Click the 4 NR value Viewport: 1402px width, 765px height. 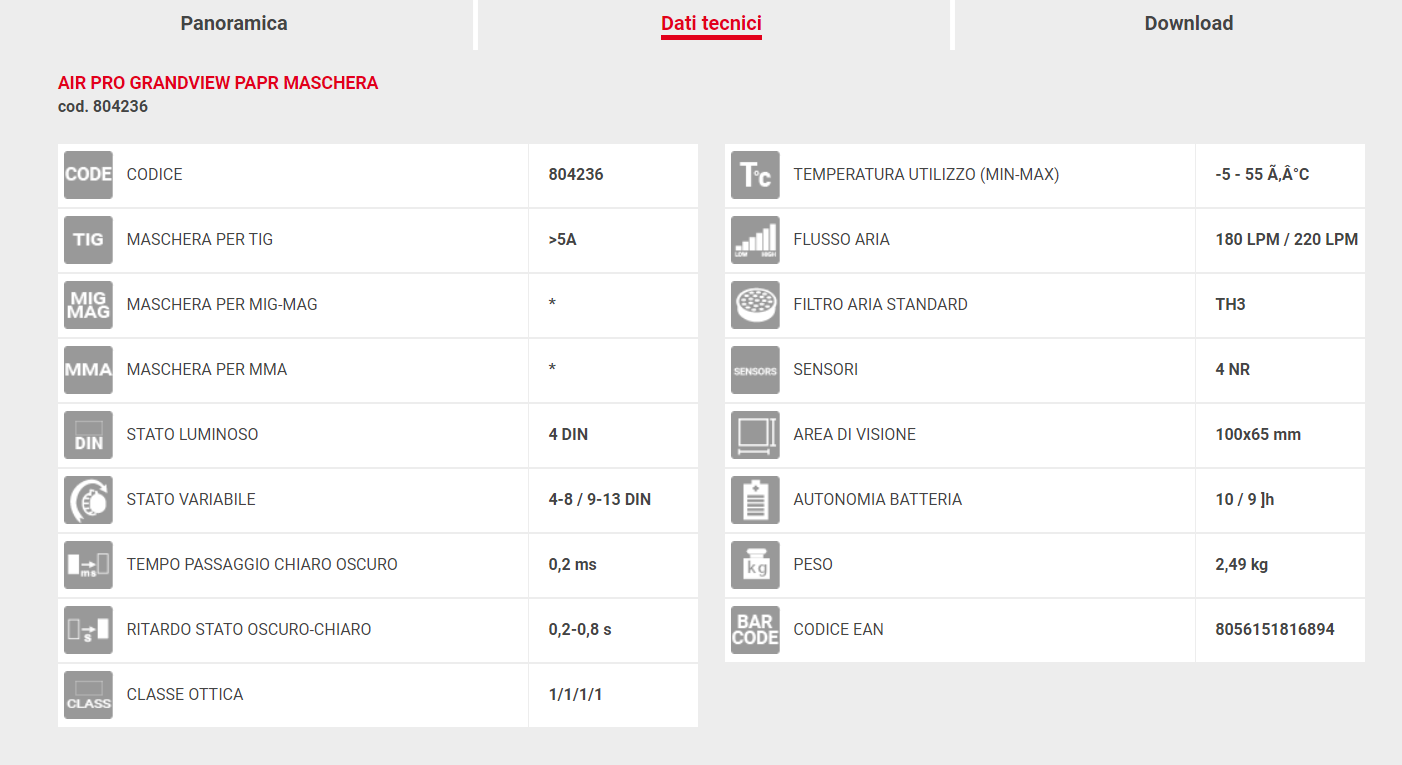(1233, 370)
